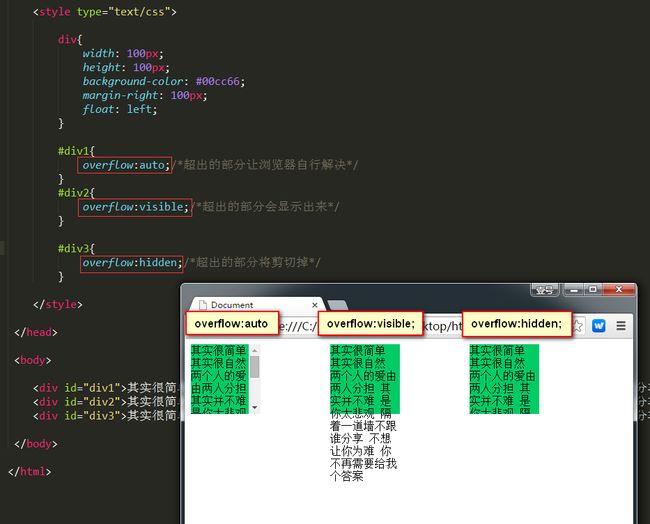Screen dimensions: 650x524
Task: Click the comment after overflow:hidden
Action: coord(252,262)
